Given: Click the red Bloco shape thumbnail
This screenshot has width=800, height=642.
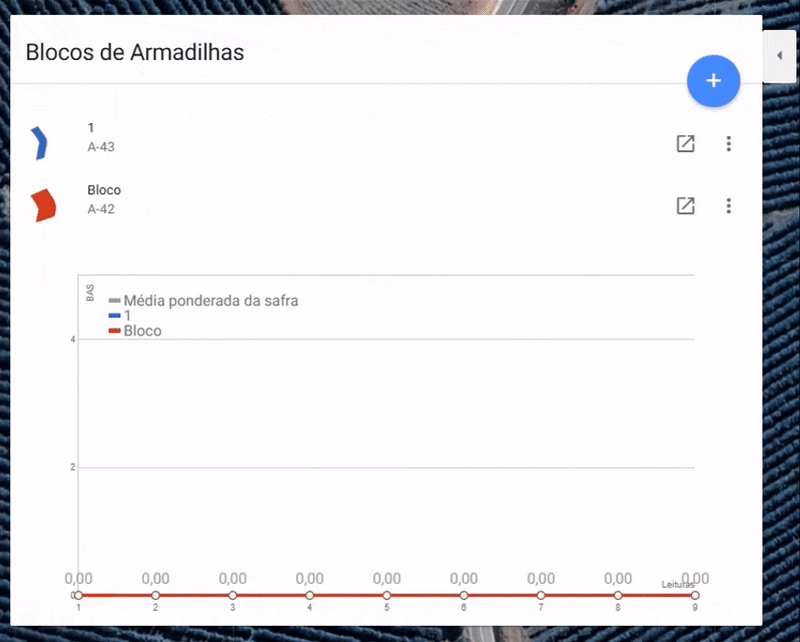Looking at the screenshot, I should coord(43,205).
